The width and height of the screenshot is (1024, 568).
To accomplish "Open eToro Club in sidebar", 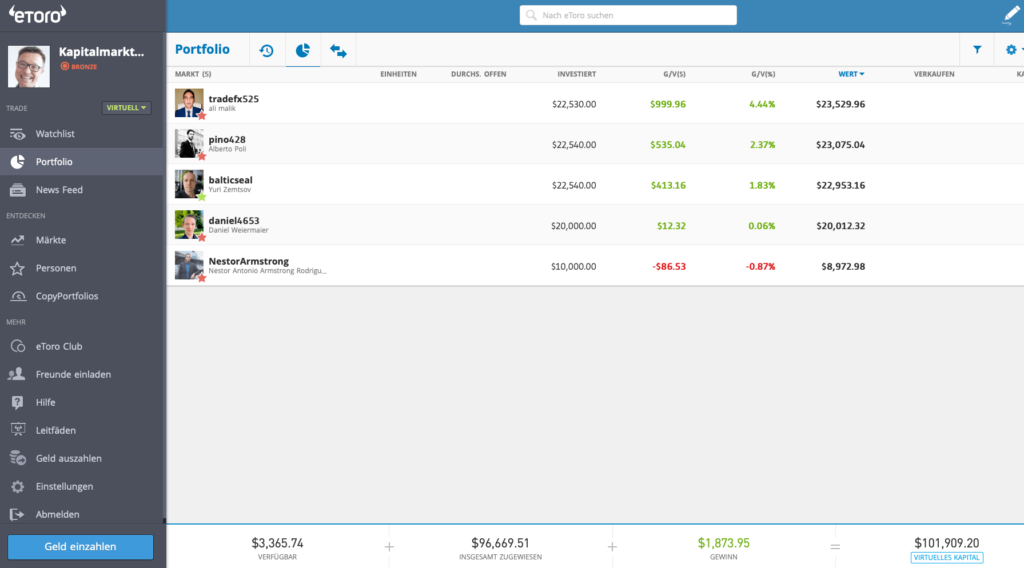I will tap(59, 346).
